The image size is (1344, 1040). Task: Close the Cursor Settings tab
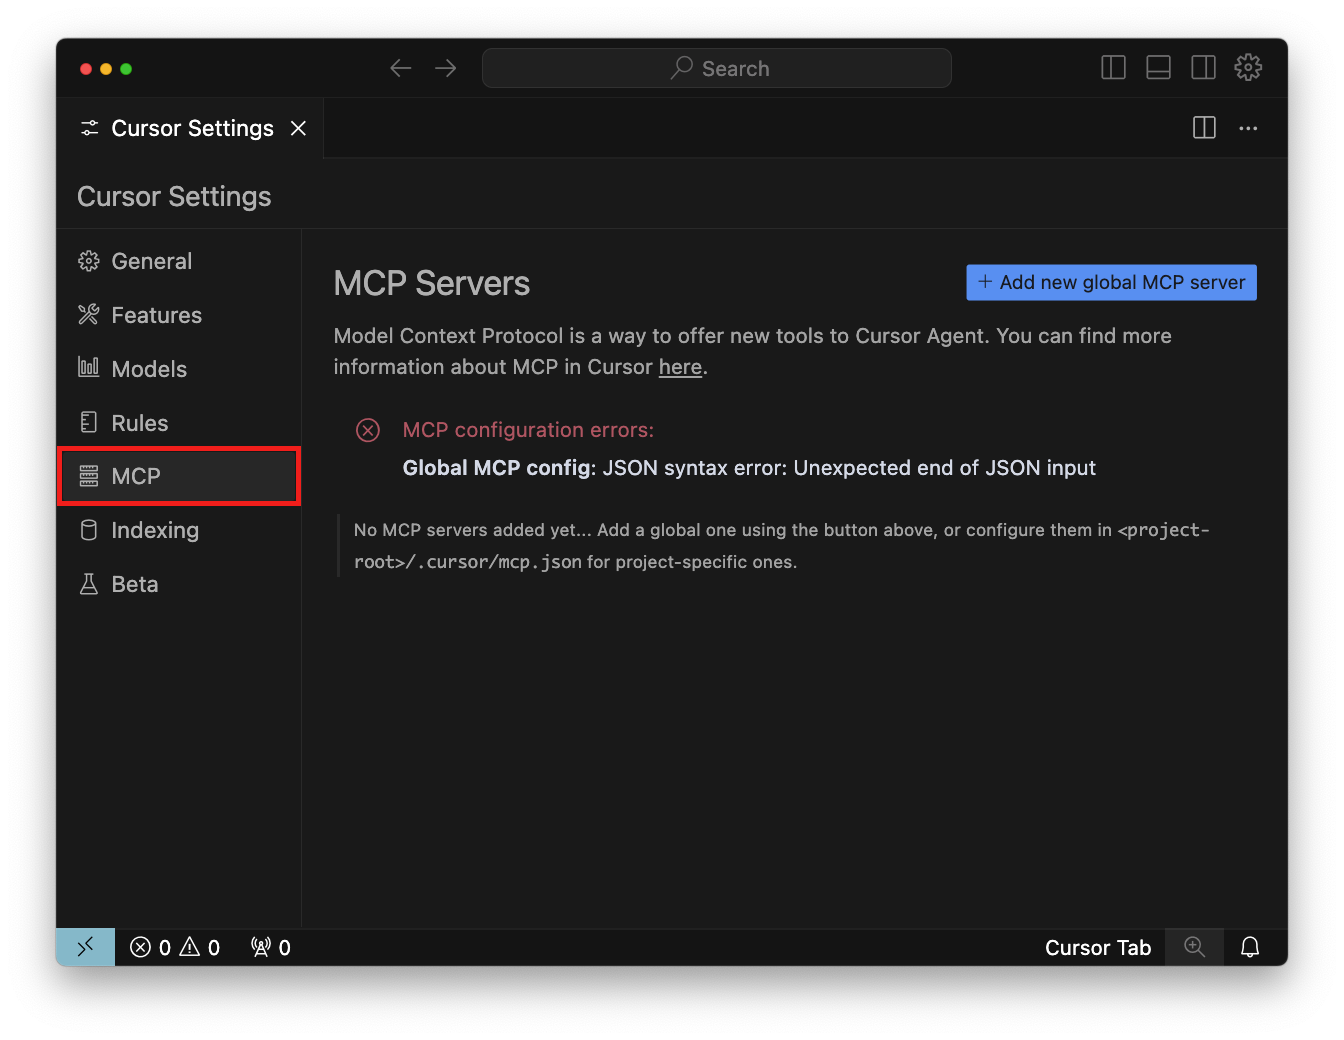[x=298, y=128]
